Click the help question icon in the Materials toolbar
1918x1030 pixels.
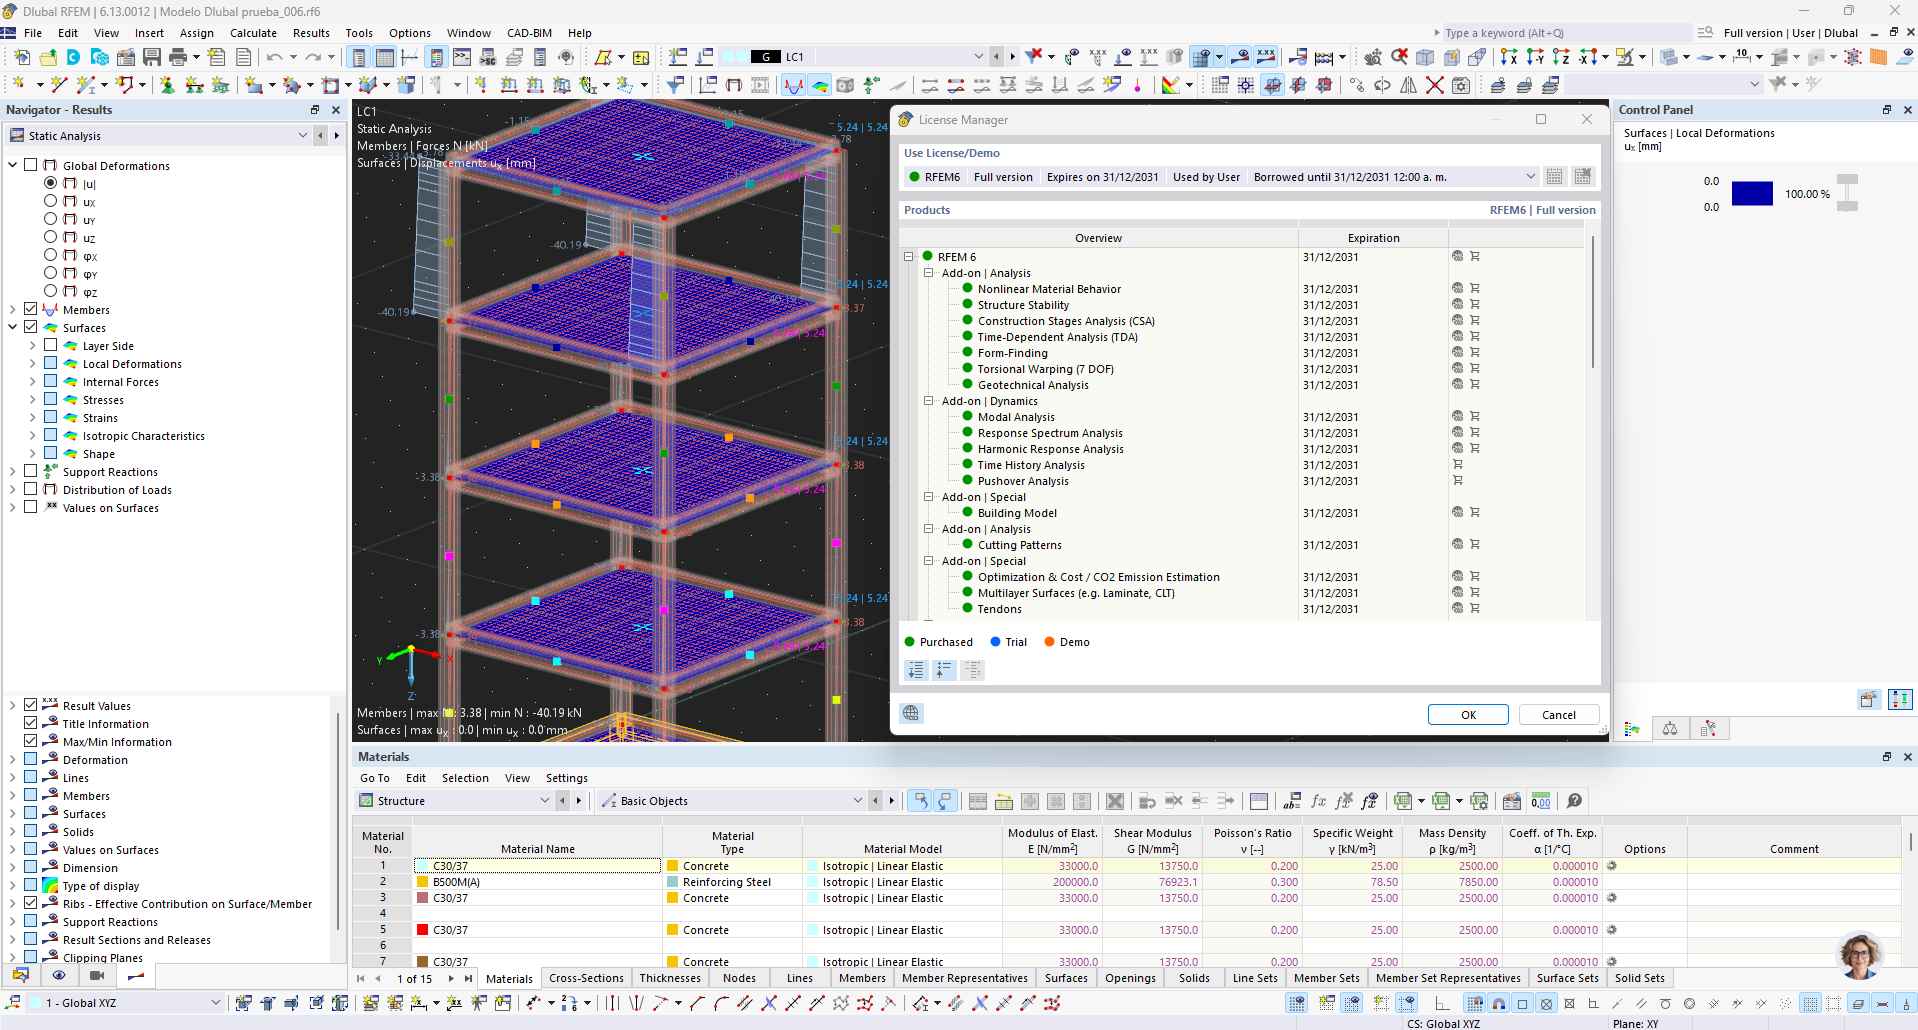click(x=1574, y=801)
